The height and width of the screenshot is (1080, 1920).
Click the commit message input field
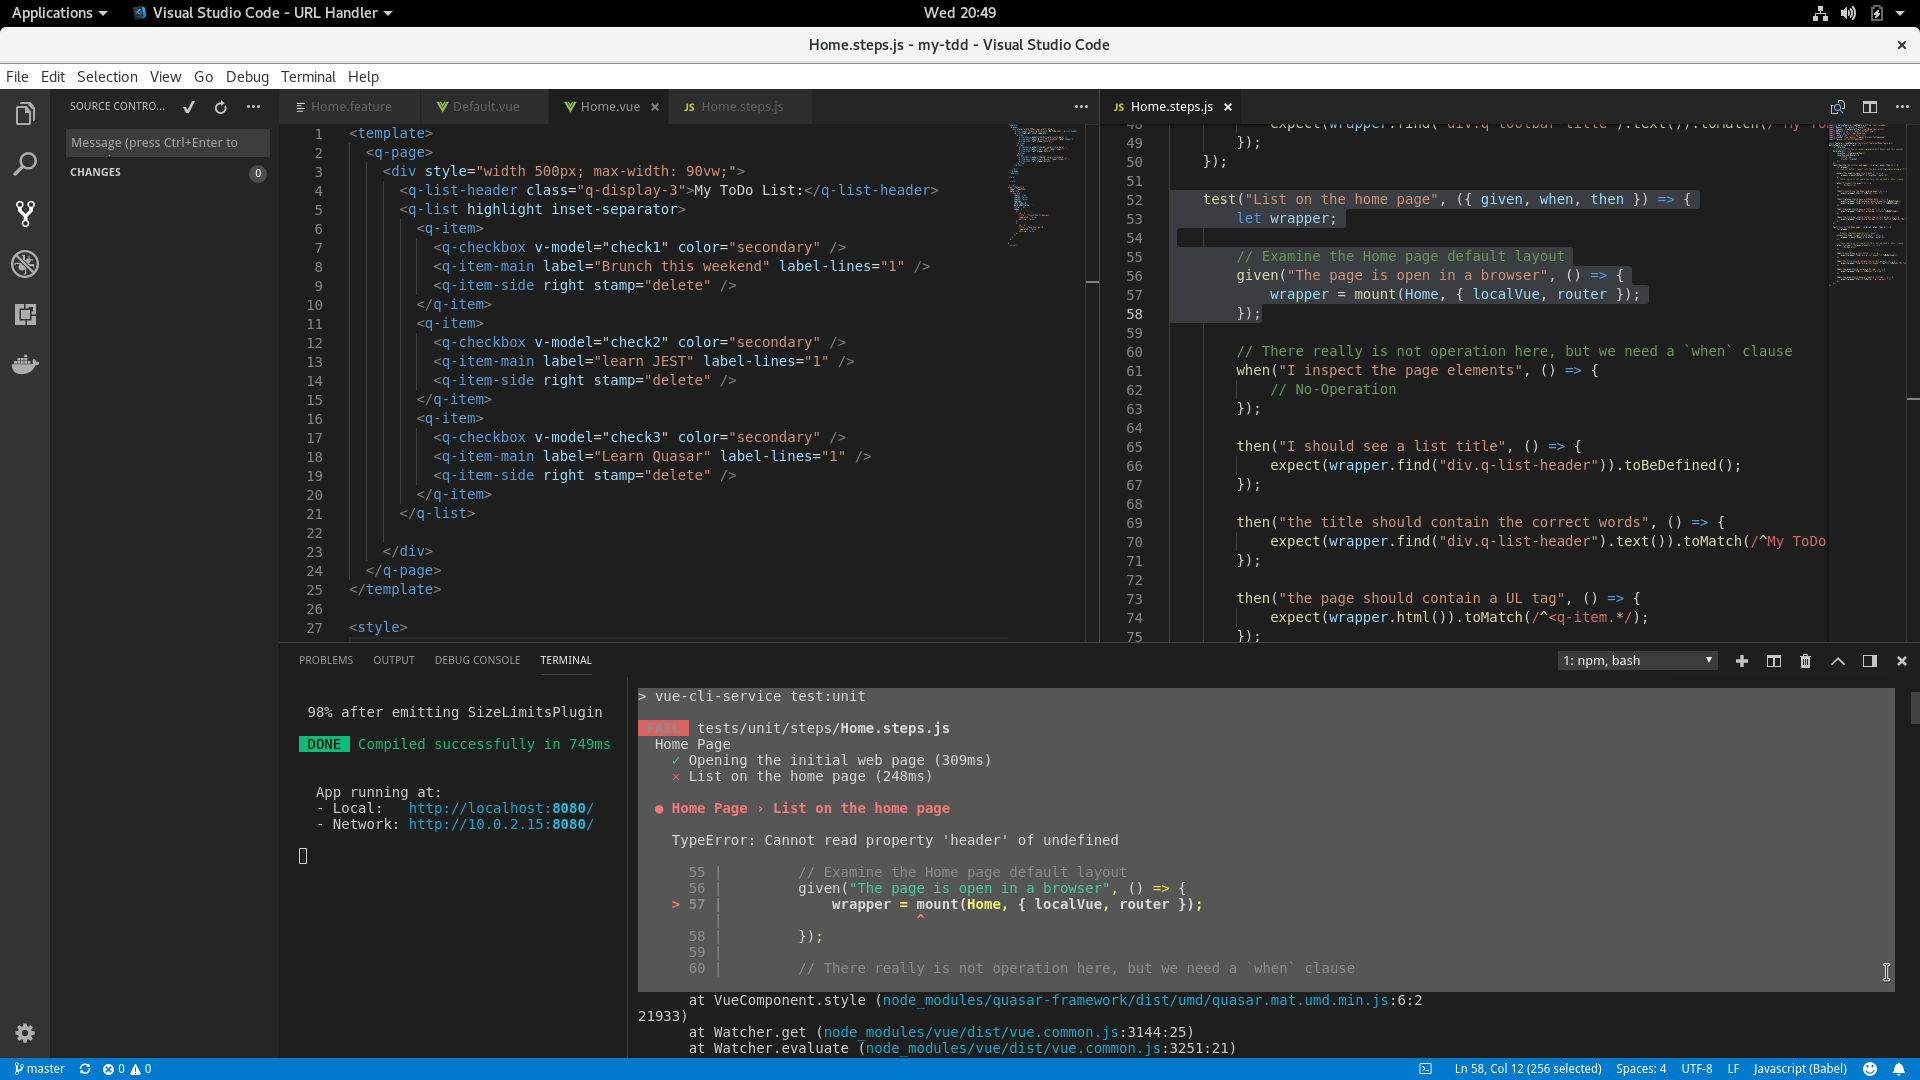[167, 143]
